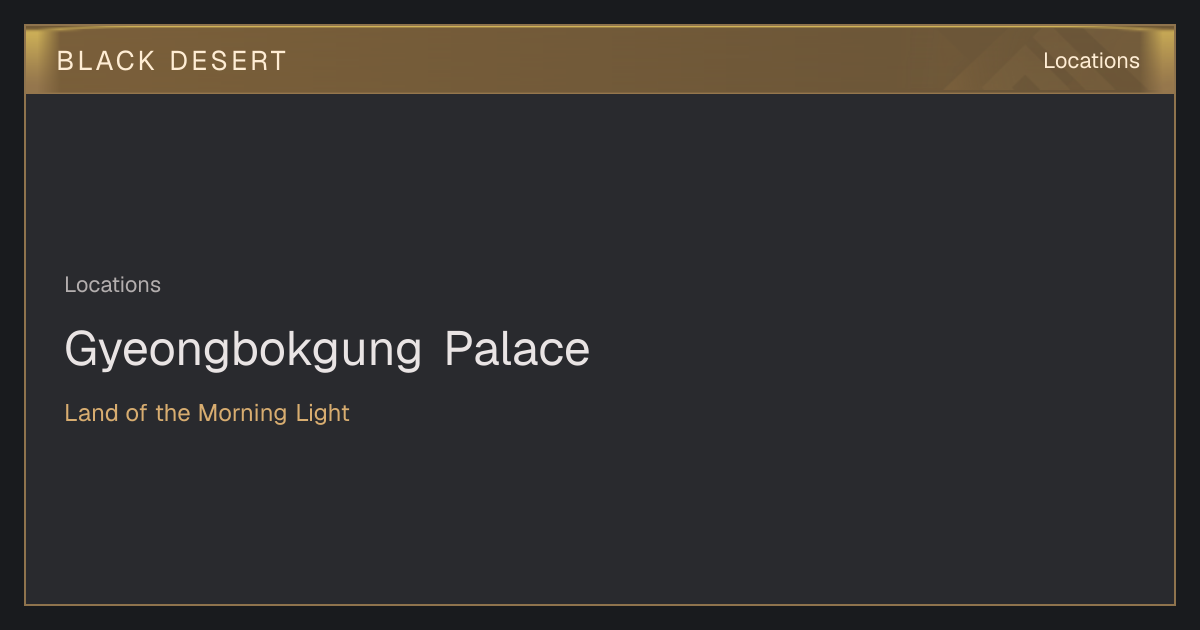This screenshot has height=630, width=1200.
Task: Click Morning Light in the gold subtitle
Action: 274,413
